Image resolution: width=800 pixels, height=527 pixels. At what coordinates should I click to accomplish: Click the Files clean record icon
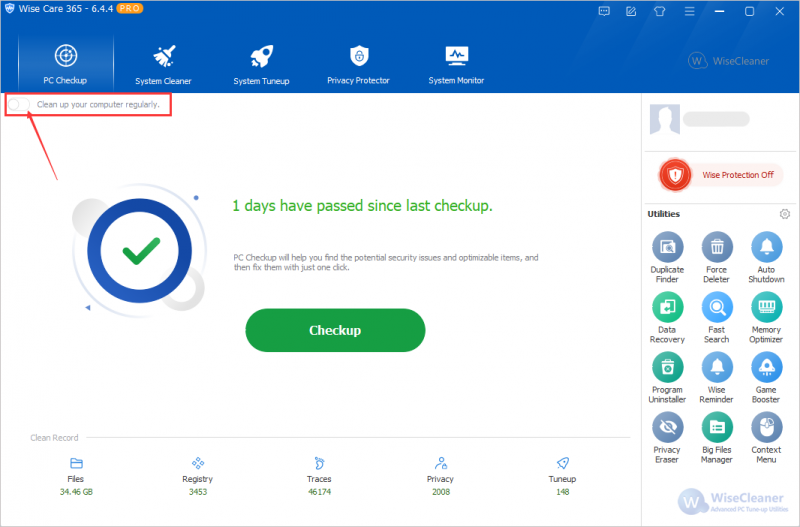[76, 463]
